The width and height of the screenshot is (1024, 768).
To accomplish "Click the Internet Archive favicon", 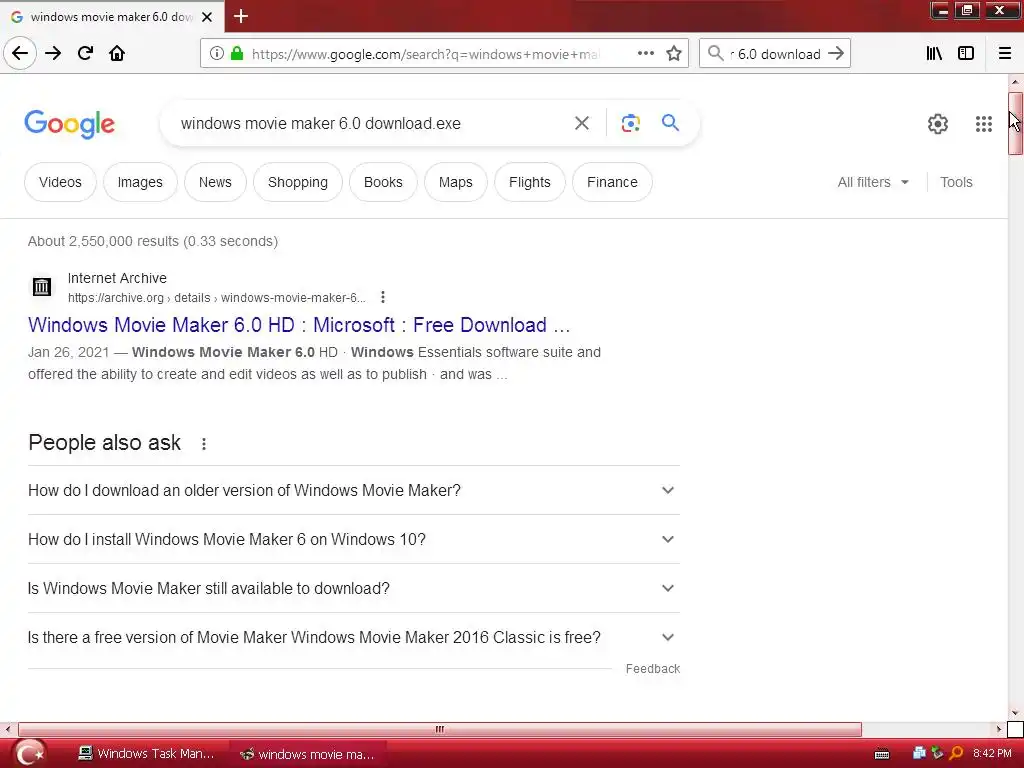I will click(x=42, y=286).
